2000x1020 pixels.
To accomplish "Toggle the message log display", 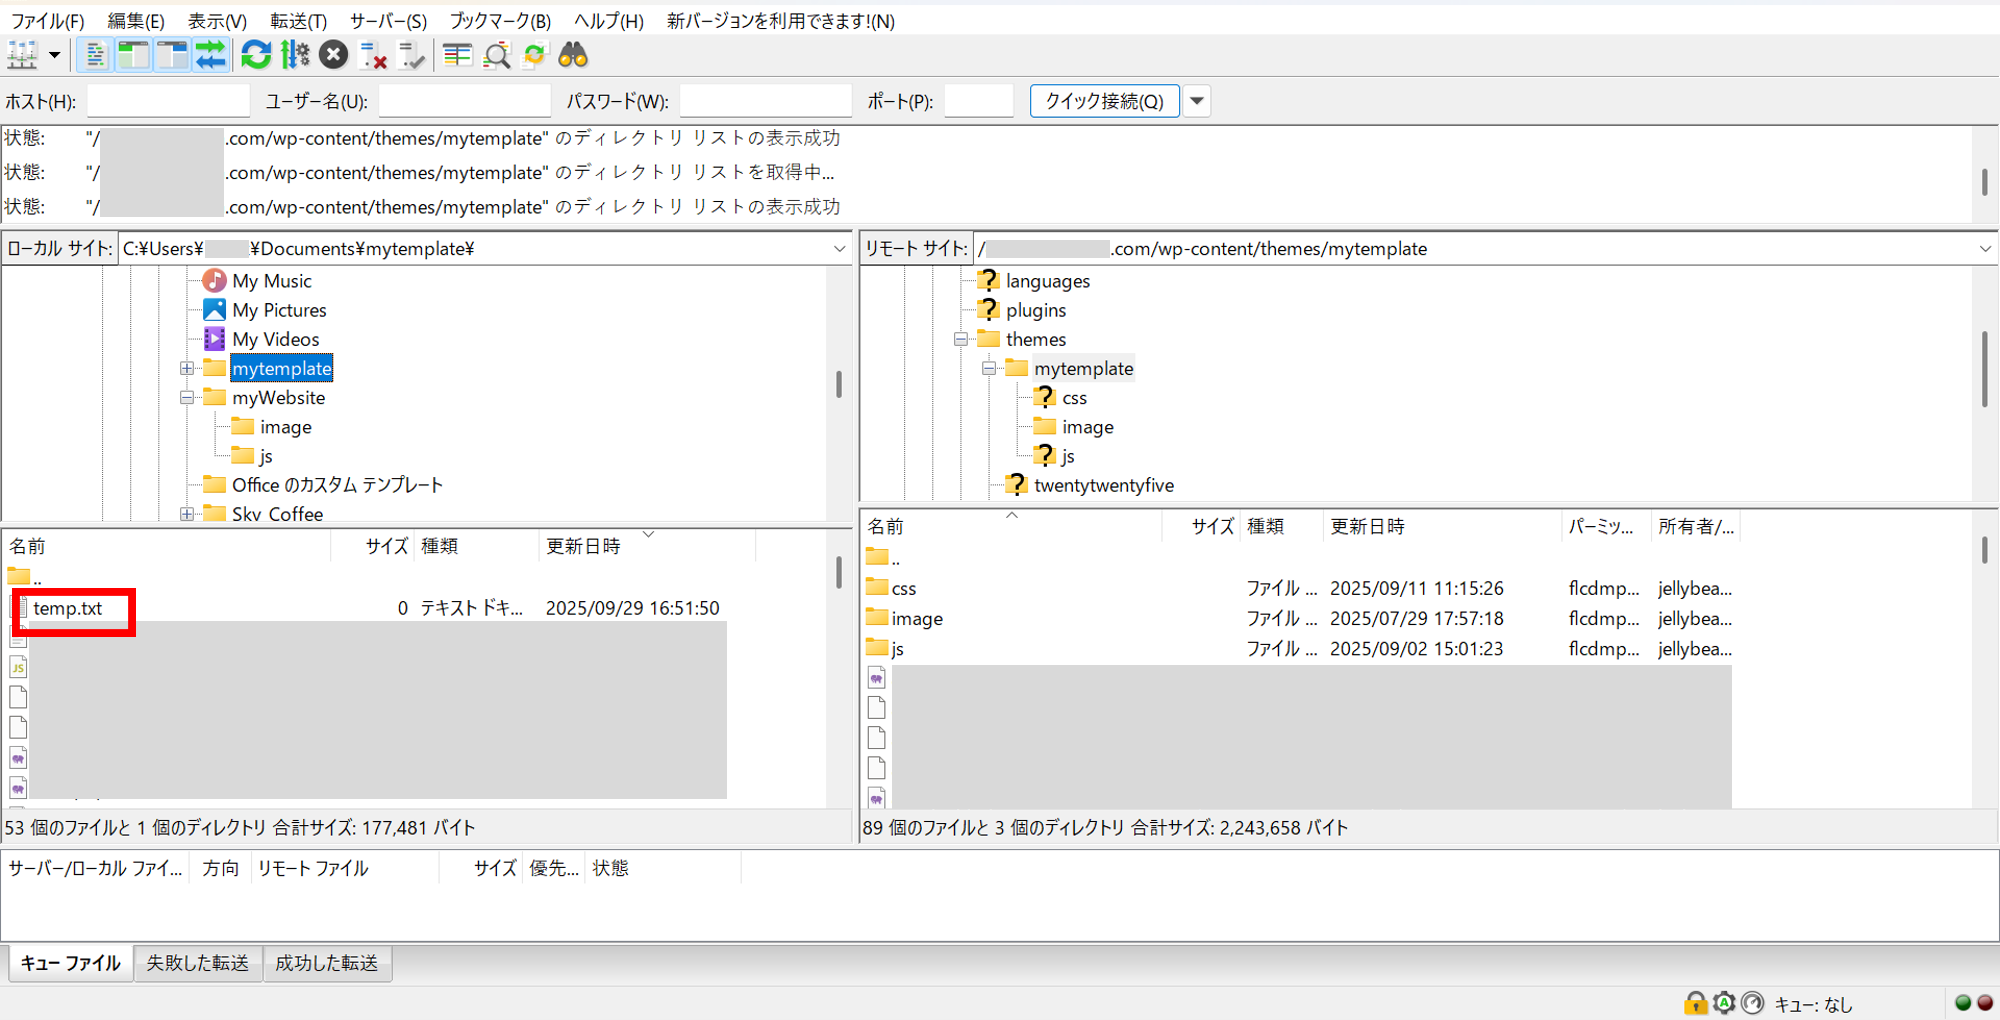I will pos(94,56).
